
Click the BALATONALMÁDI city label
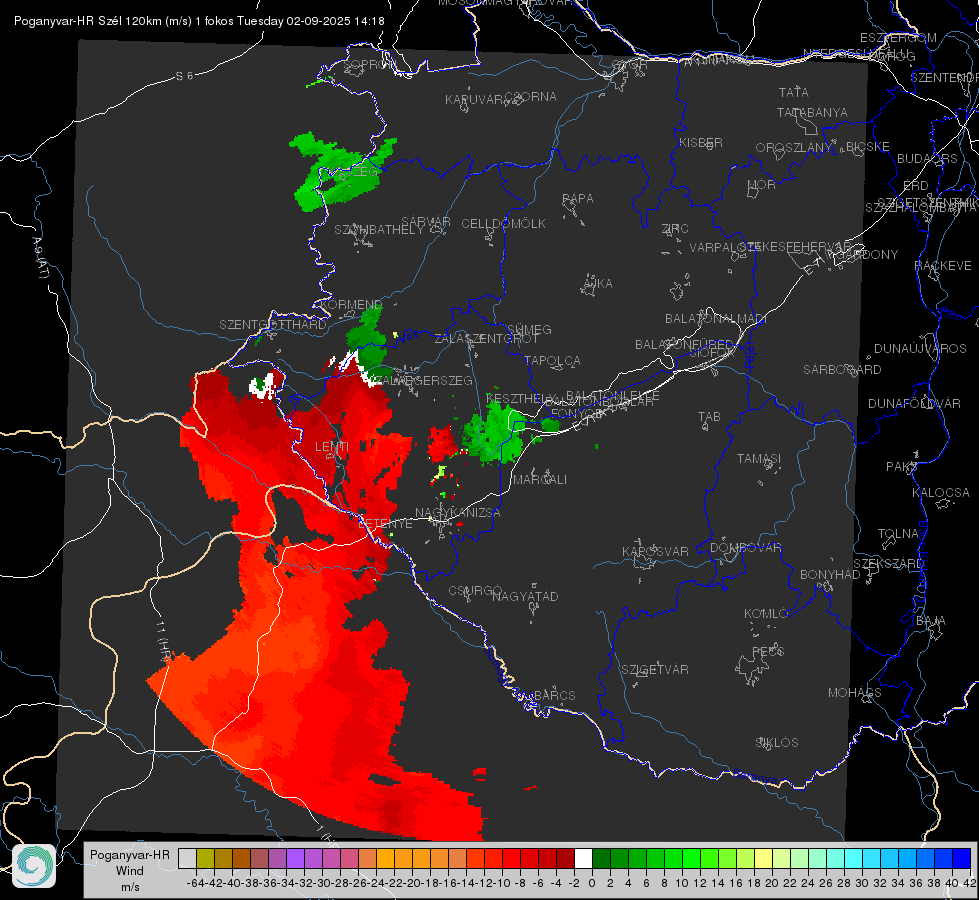tap(716, 319)
